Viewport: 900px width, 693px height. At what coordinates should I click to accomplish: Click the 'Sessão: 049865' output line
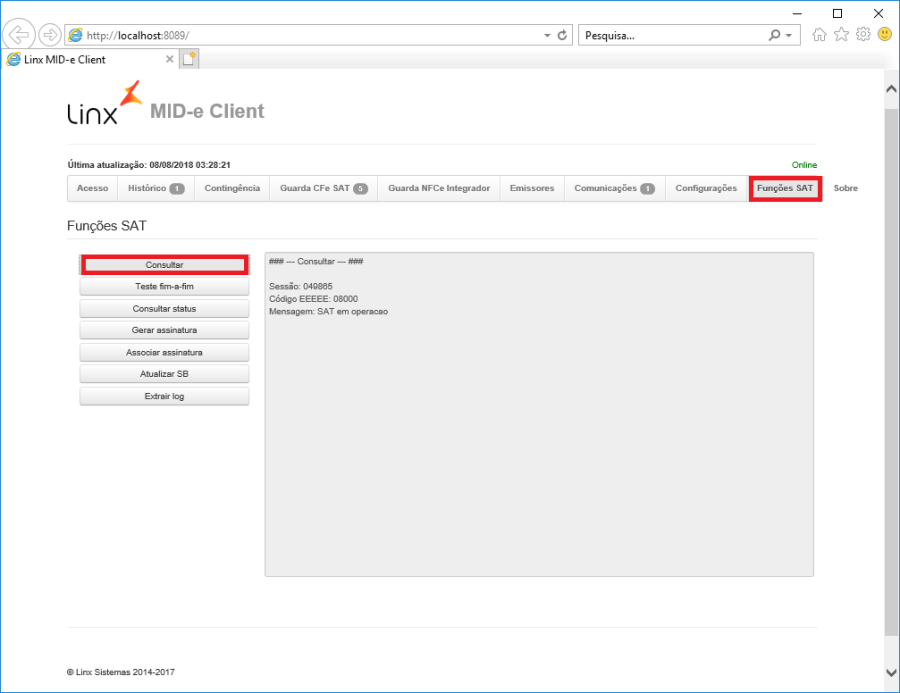pos(301,286)
